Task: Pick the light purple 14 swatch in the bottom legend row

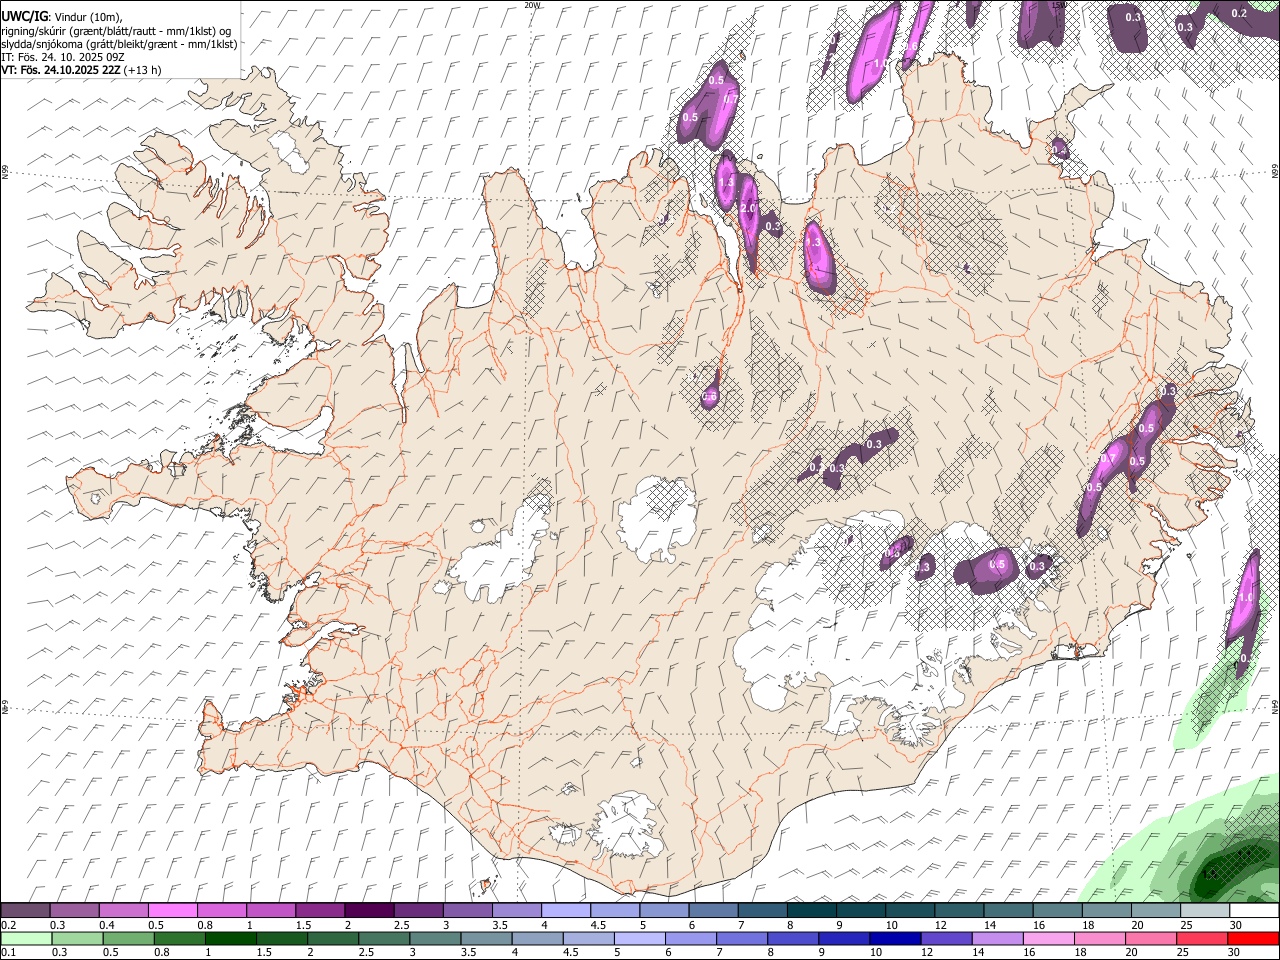Action: coord(998,938)
